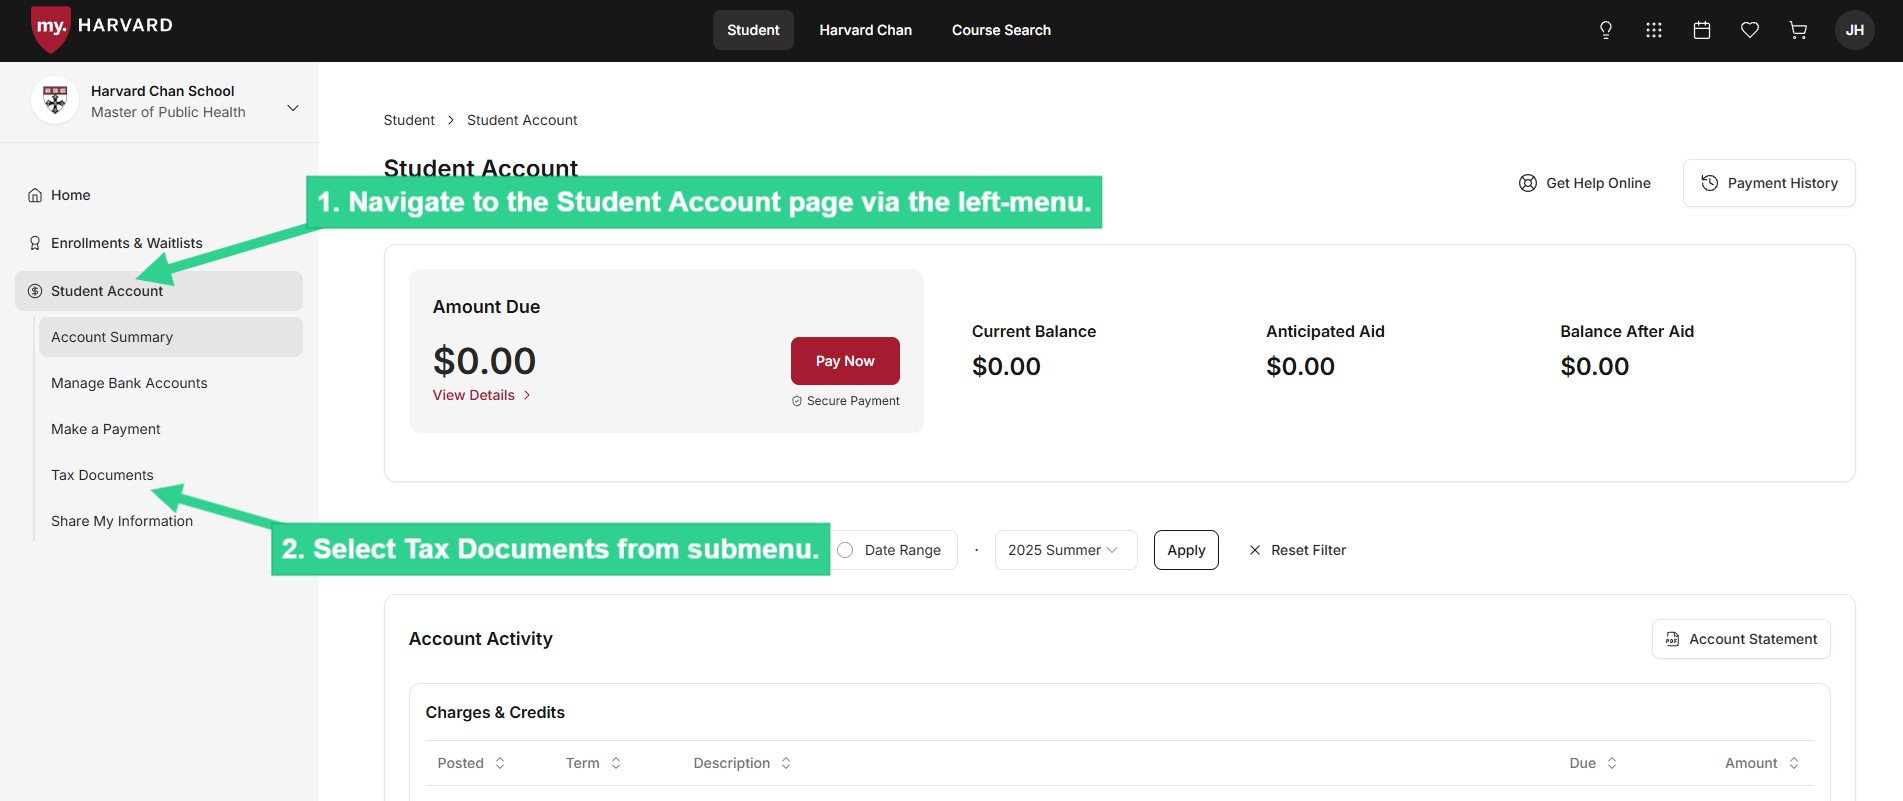Image resolution: width=1903 pixels, height=801 pixels.
Task: Expand the Harvard Chan School program selector
Action: [x=293, y=108]
